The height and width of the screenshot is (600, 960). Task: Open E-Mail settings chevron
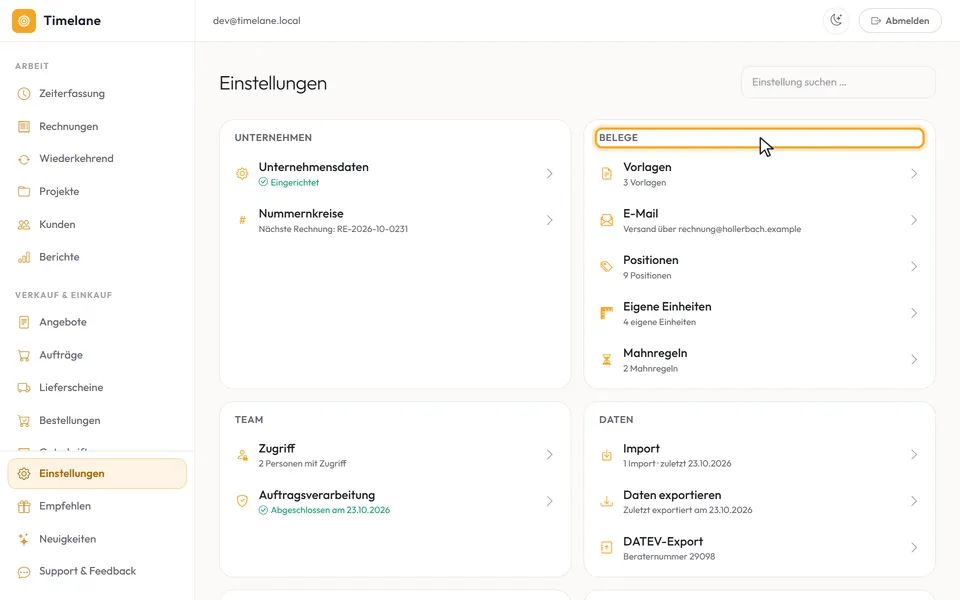pos(914,220)
